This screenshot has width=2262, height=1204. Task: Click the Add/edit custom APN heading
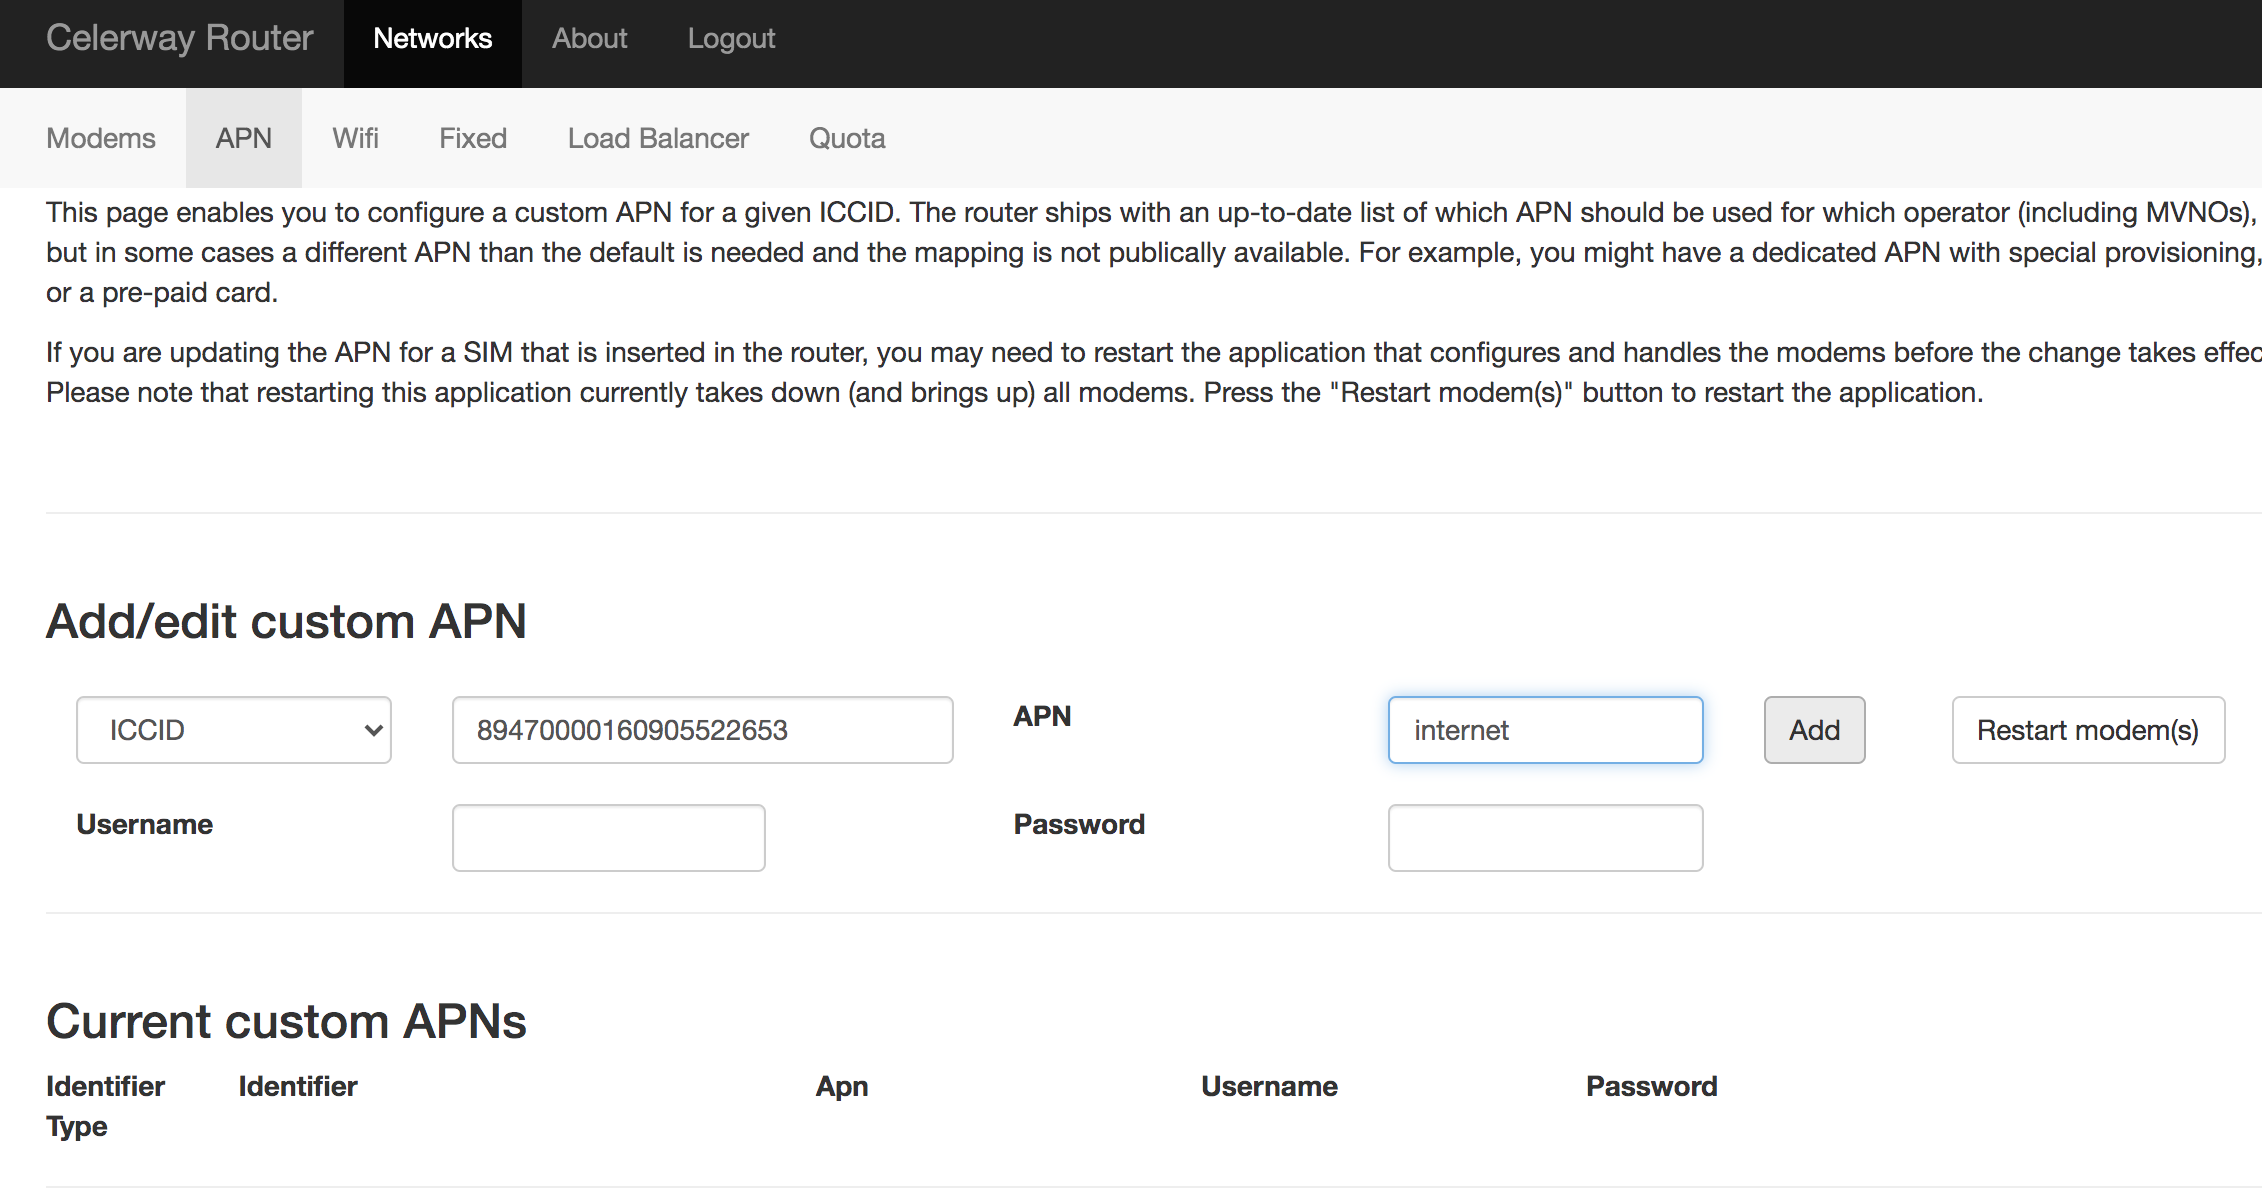point(286,621)
